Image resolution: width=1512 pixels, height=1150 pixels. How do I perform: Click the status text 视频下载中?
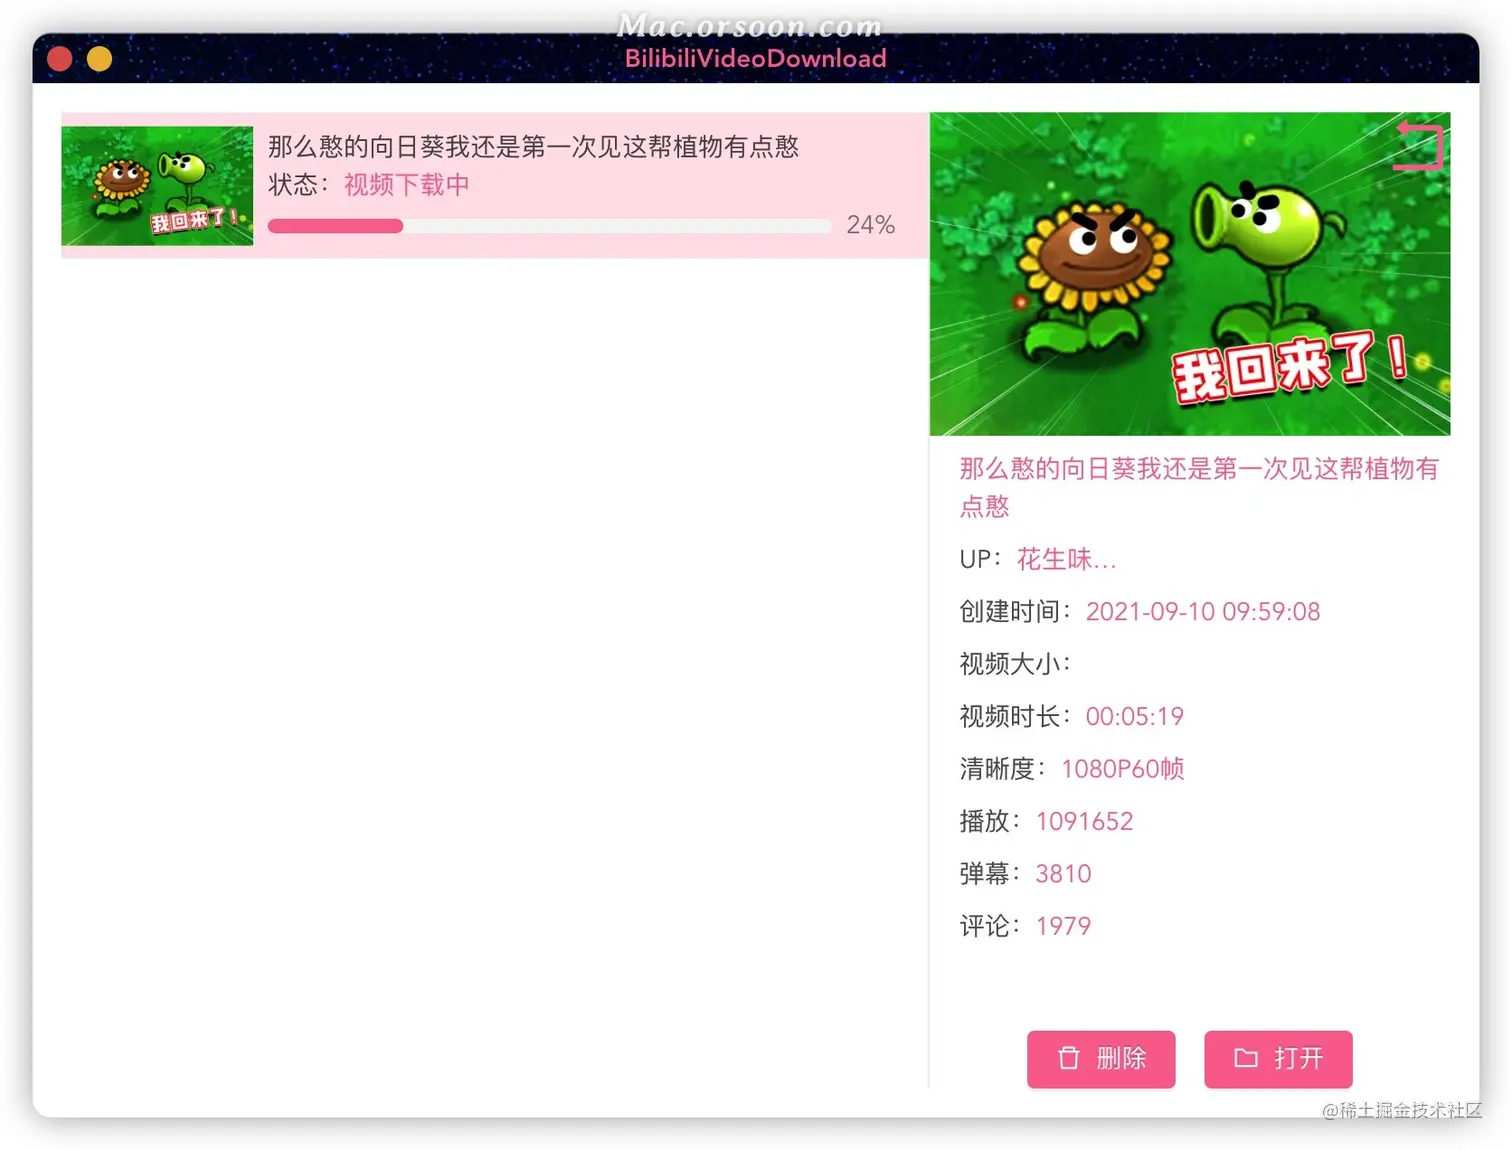point(407,185)
